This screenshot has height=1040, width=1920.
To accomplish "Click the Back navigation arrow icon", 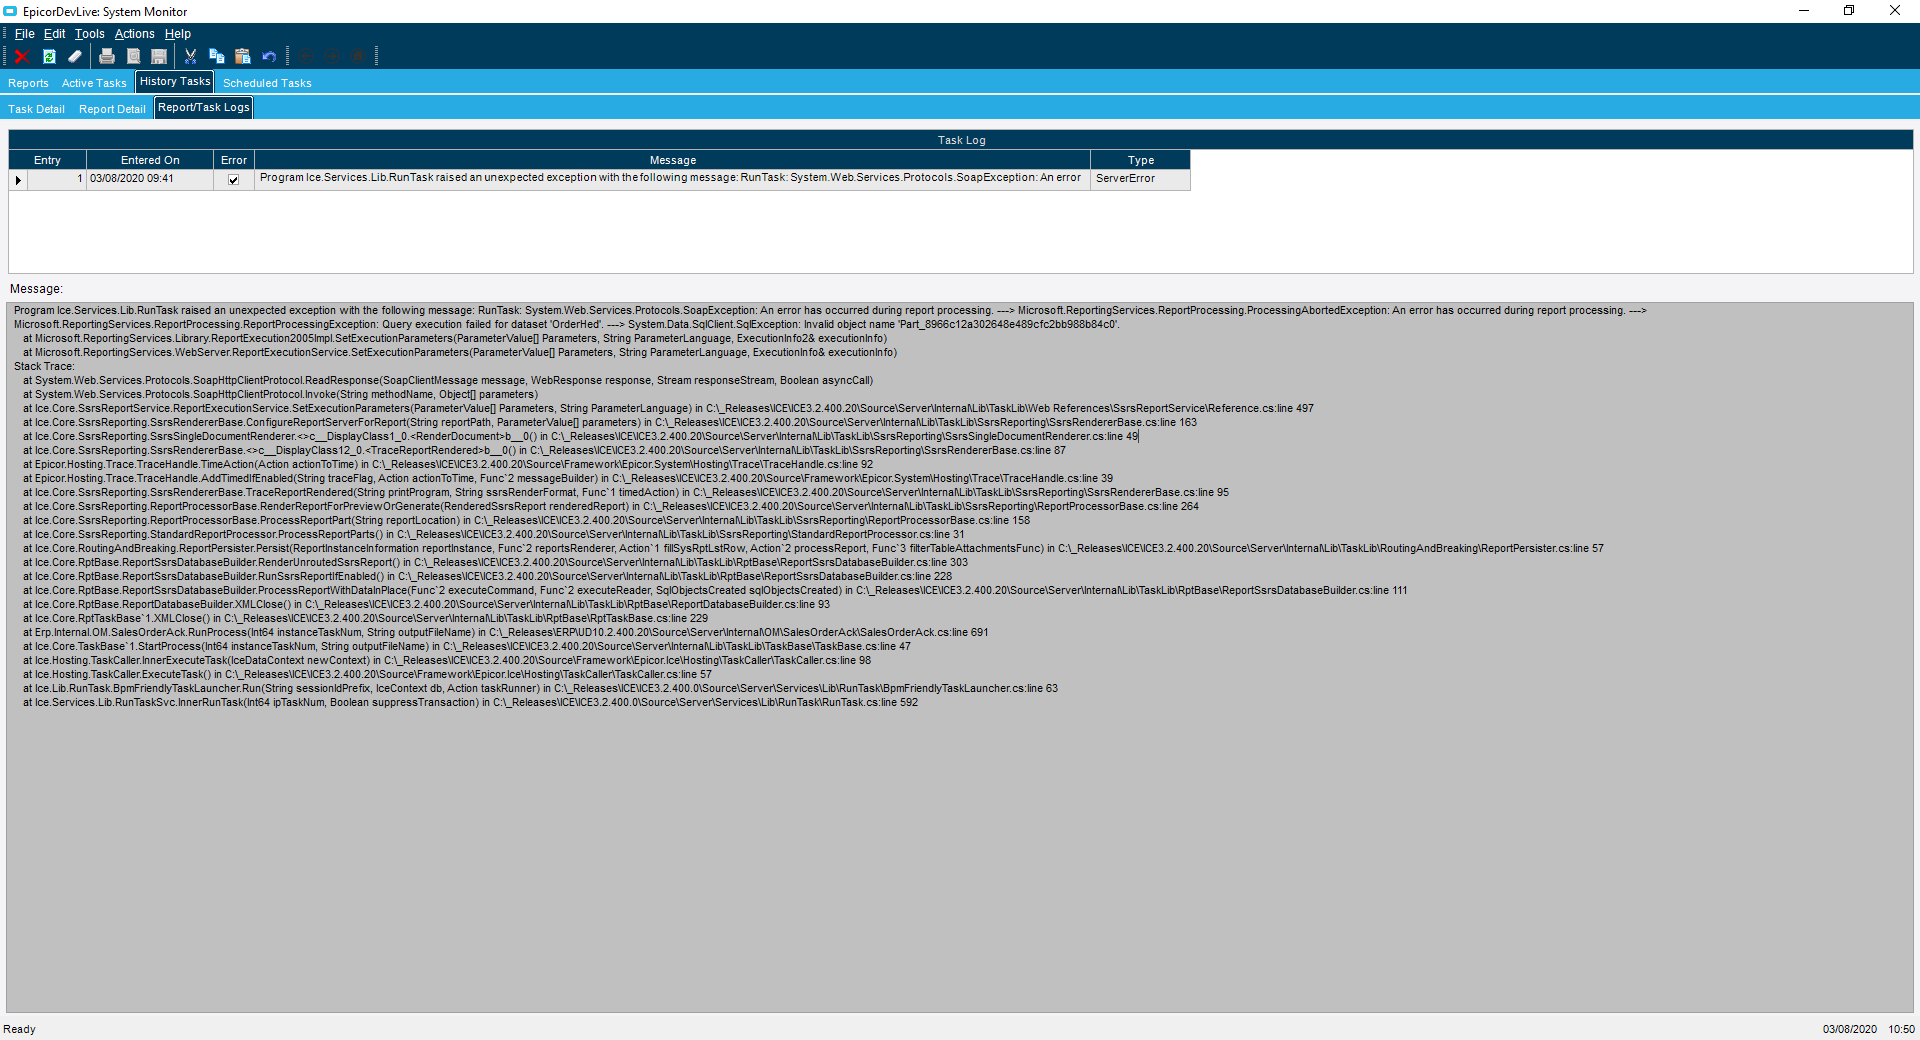I will tap(306, 56).
